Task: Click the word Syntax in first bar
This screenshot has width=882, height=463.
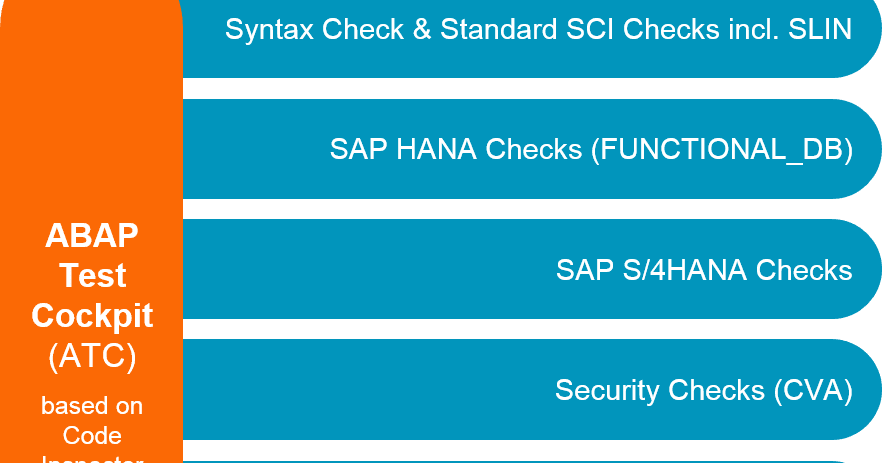Action: 269,30
